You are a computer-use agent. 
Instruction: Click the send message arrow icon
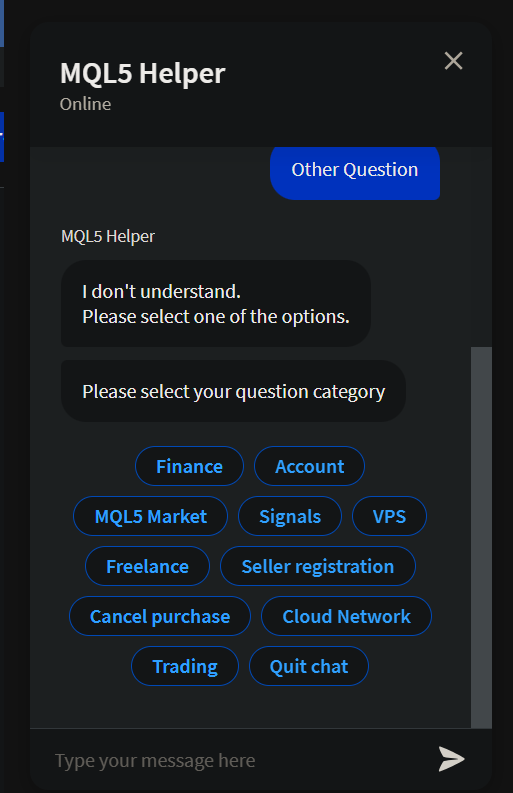point(451,759)
